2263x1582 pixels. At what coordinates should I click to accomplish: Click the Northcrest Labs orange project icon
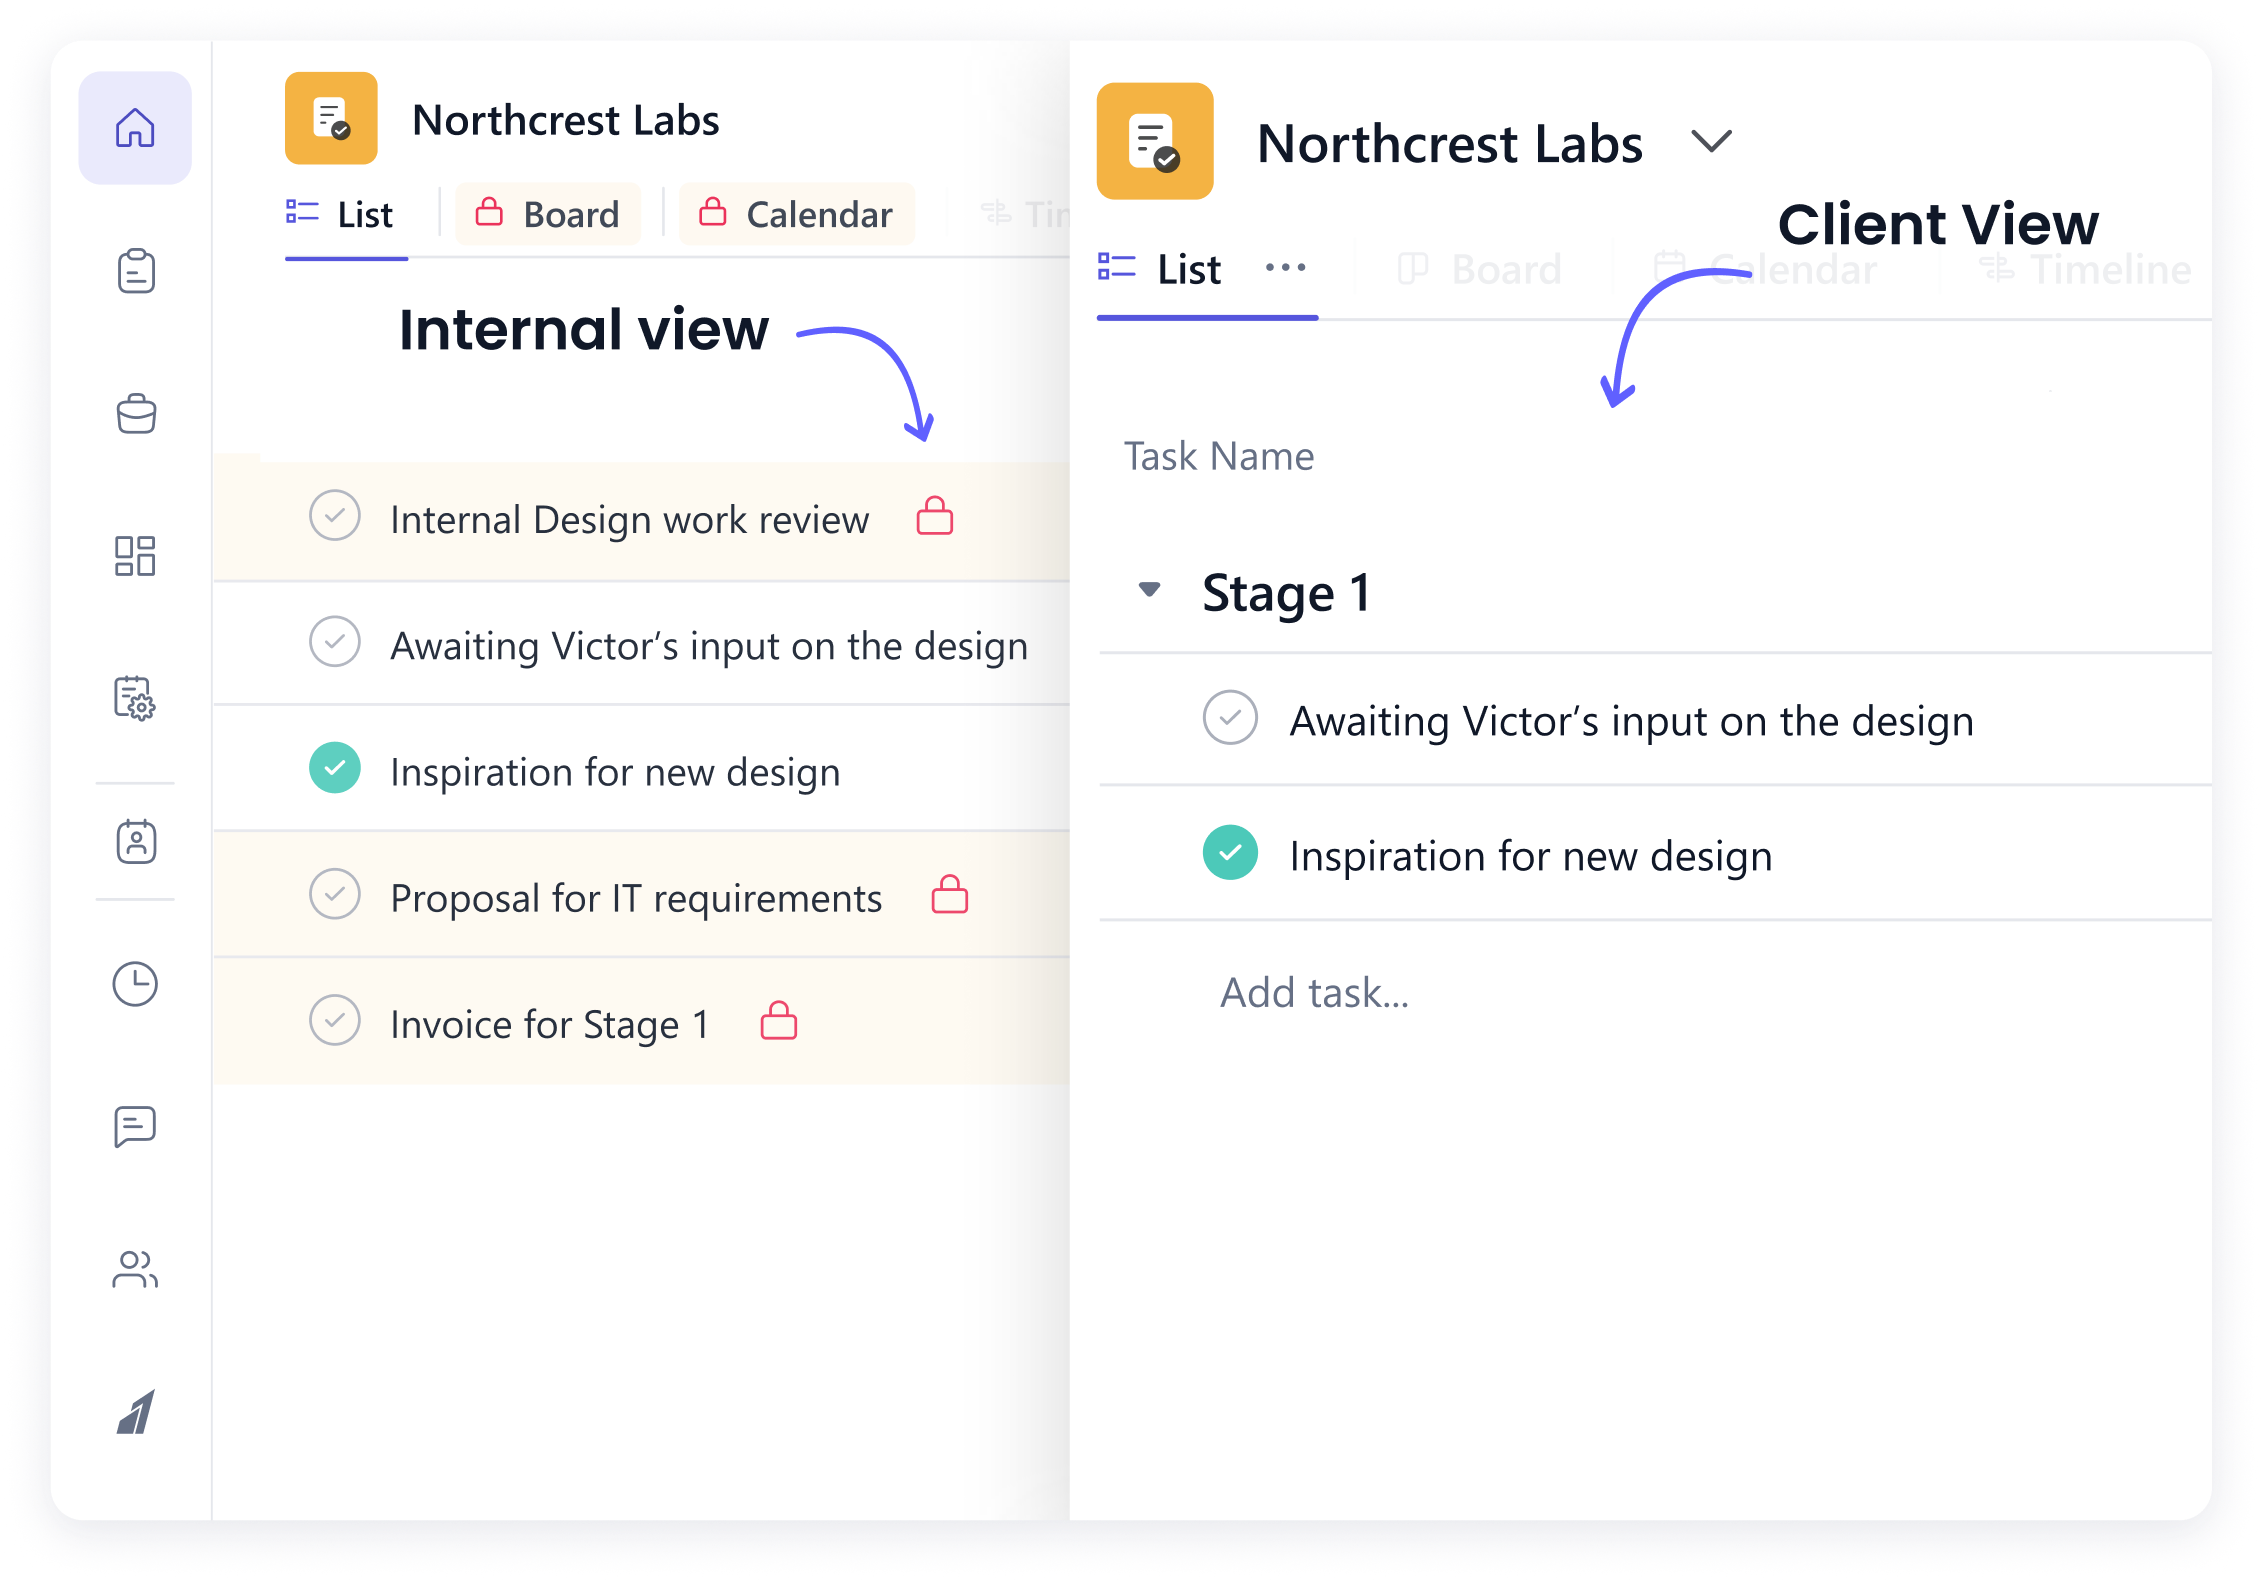333,120
